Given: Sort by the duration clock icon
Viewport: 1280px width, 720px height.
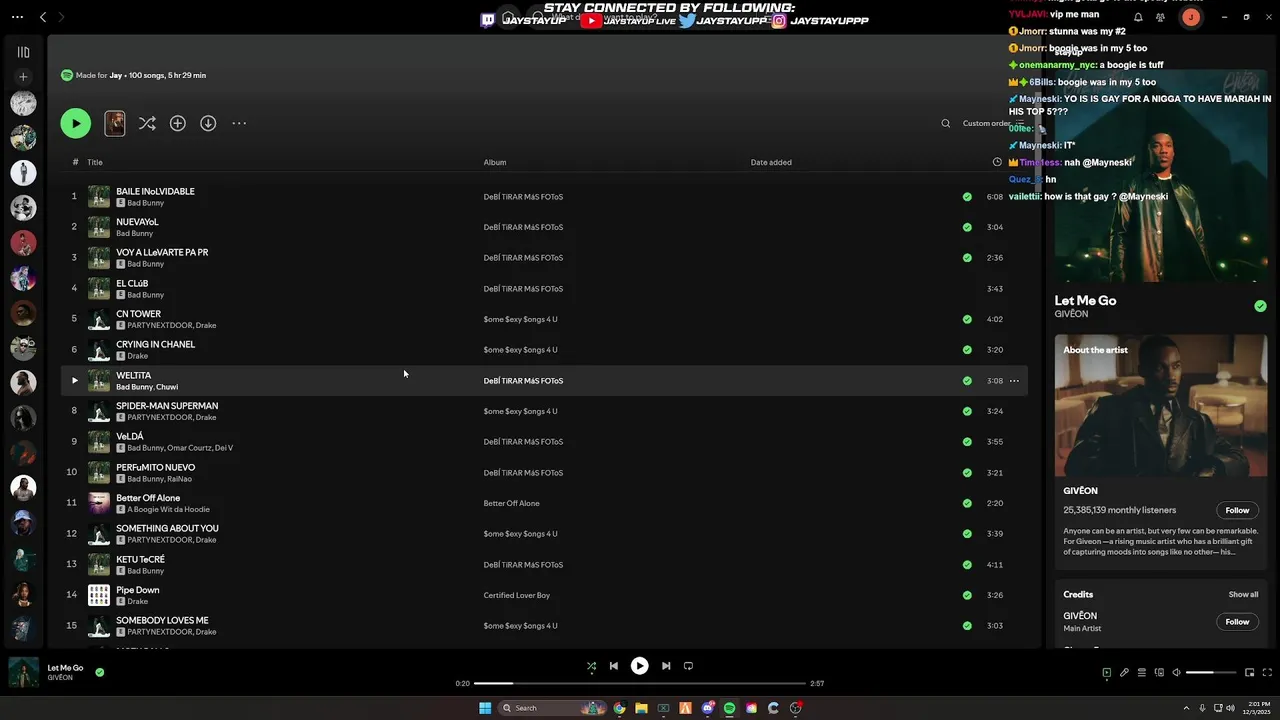Looking at the screenshot, I should [997, 162].
